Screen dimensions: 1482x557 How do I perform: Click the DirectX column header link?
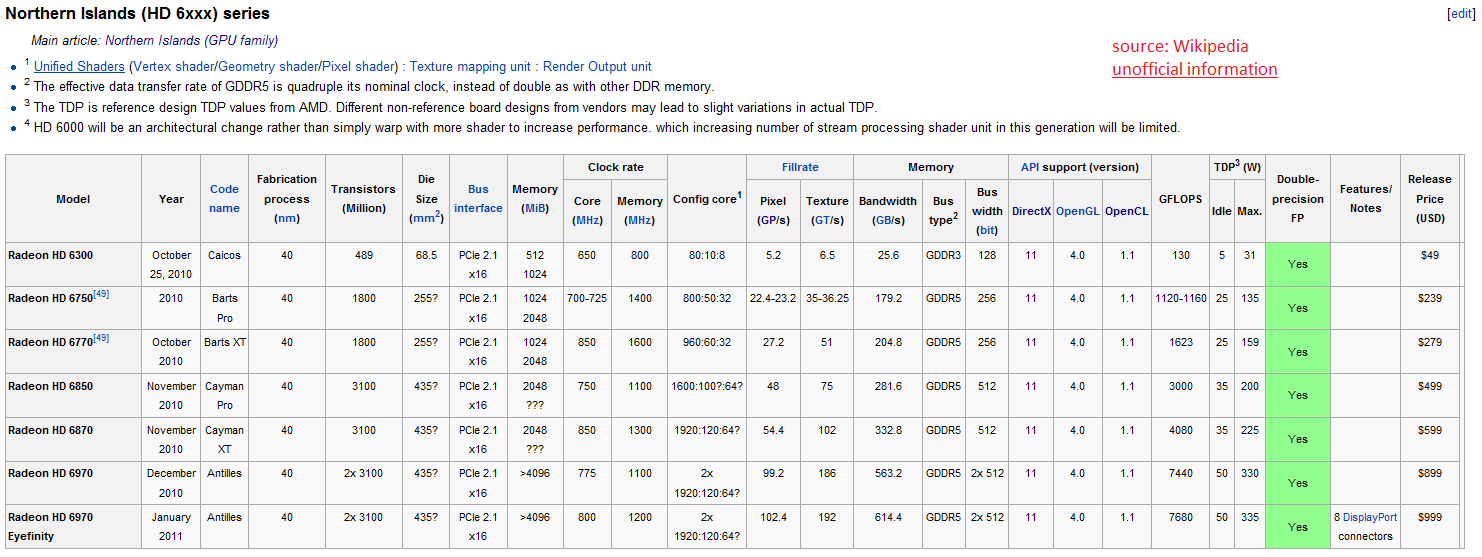click(1031, 211)
